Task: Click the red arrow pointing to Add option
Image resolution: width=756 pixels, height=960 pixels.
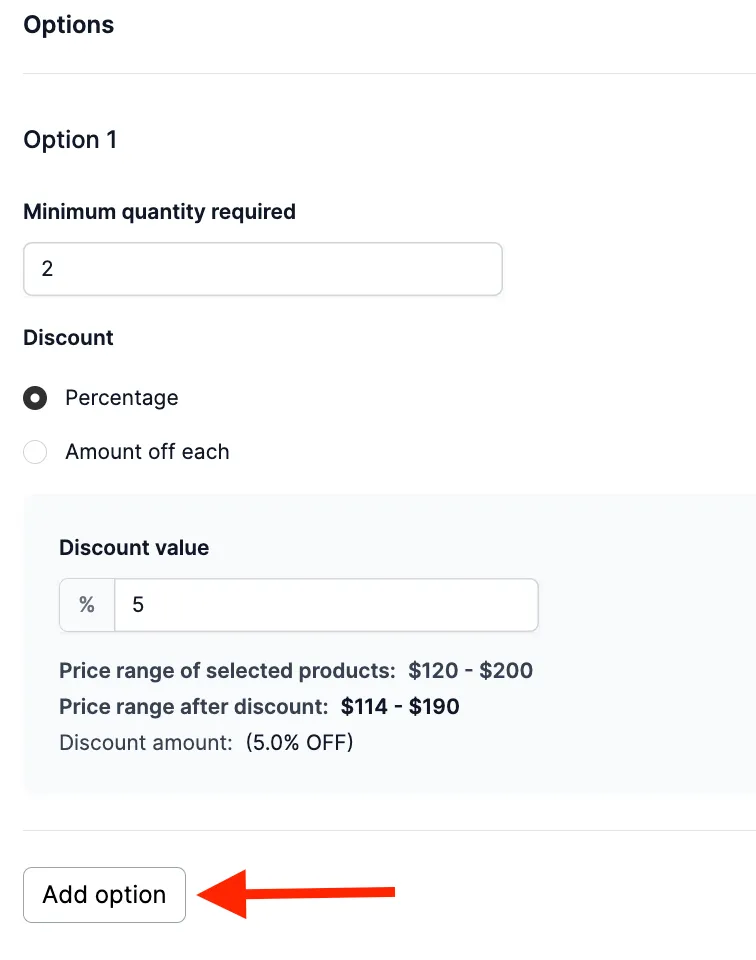Action: 296,894
